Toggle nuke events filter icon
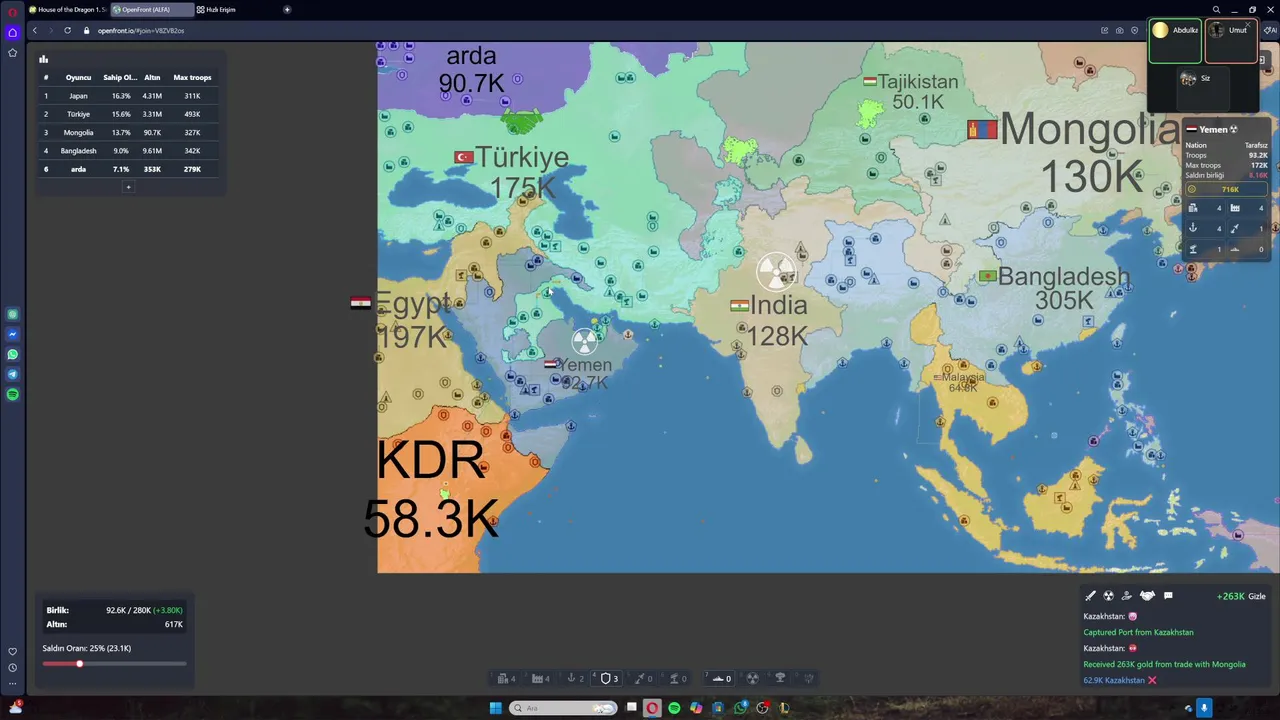The width and height of the screenshot is (1280, 720). 1108,596
